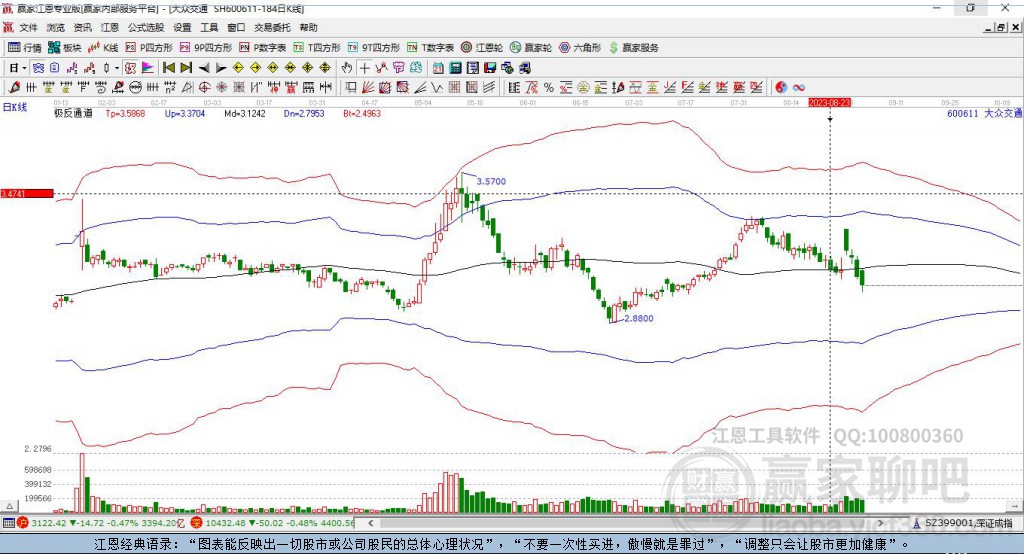Open the T四方形 tool

(x=317, y=48)
